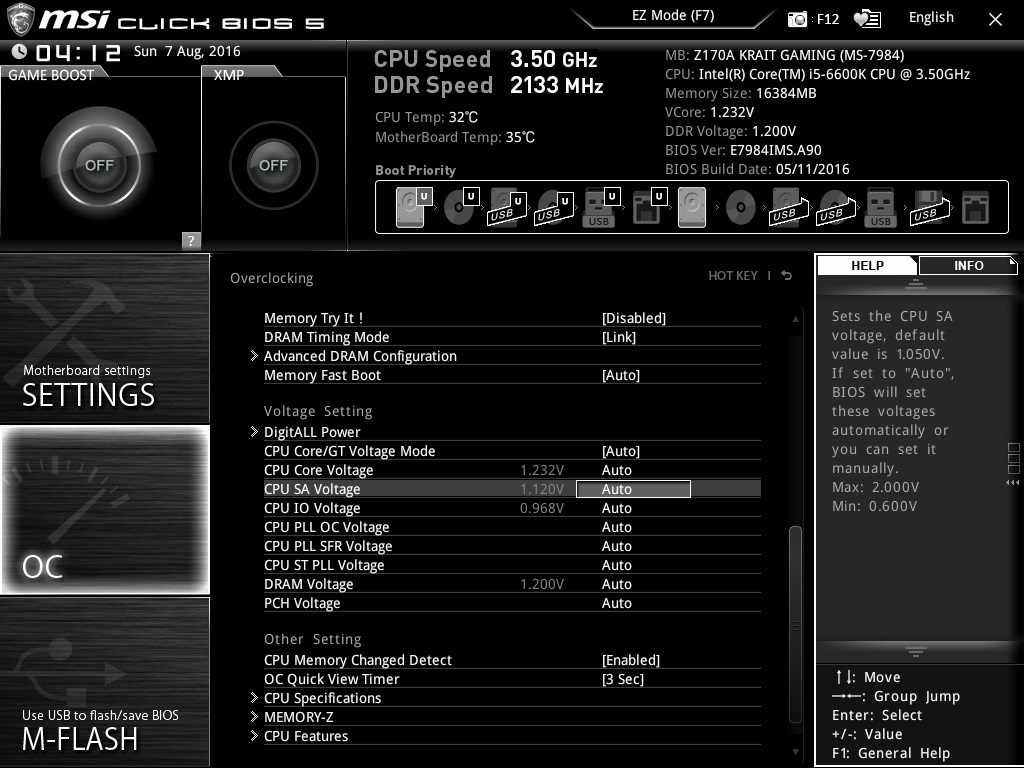Click the HOT KEY button
Screen dimensions: 1024x768
(733, 276)
